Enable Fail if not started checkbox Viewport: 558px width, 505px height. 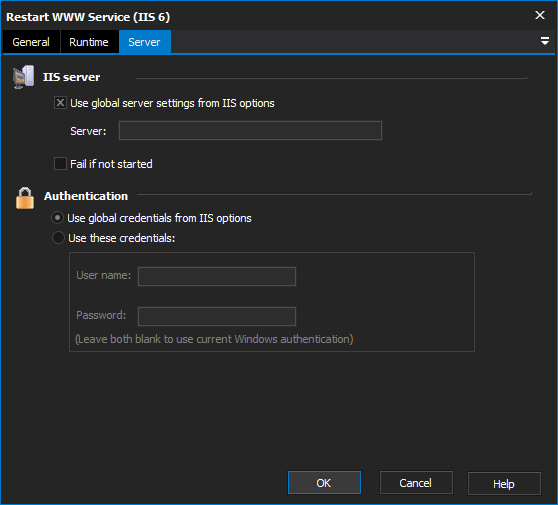point(60,164)
